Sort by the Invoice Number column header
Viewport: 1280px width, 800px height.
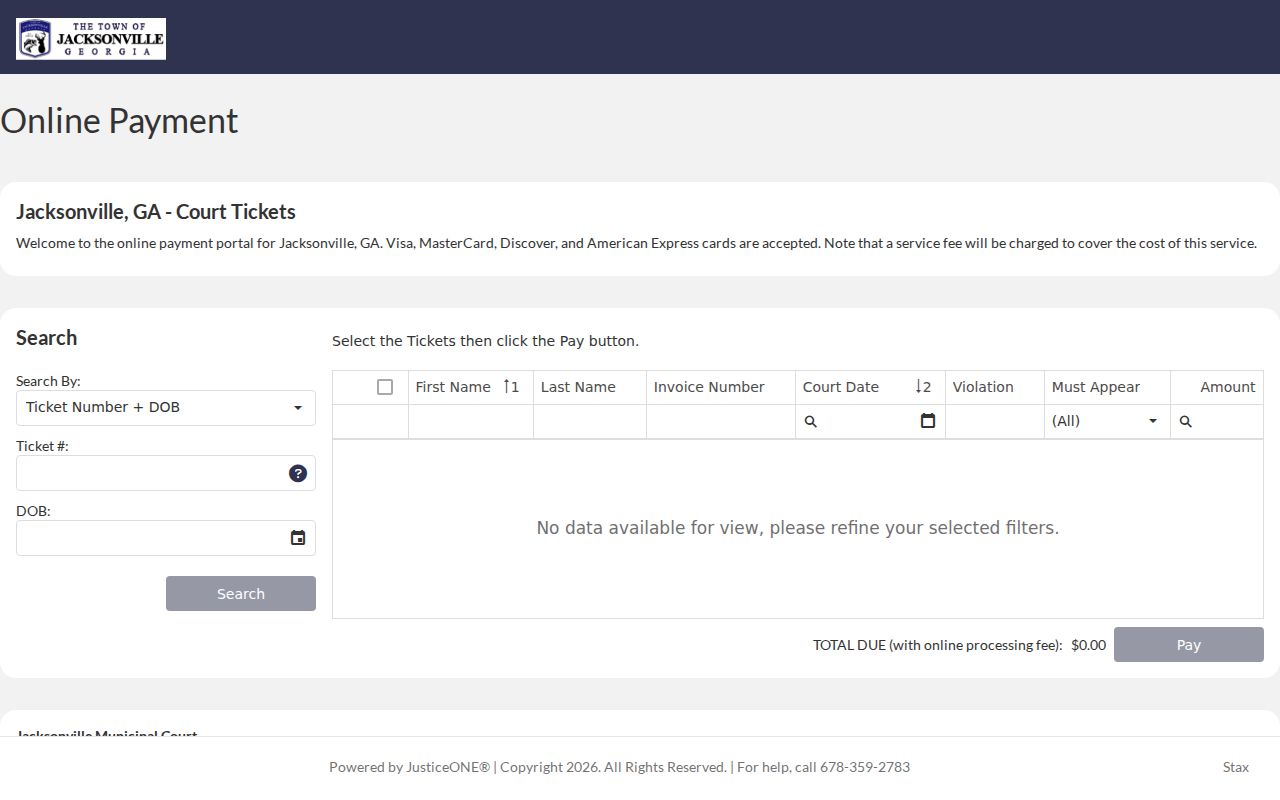[x=721, y=387]
